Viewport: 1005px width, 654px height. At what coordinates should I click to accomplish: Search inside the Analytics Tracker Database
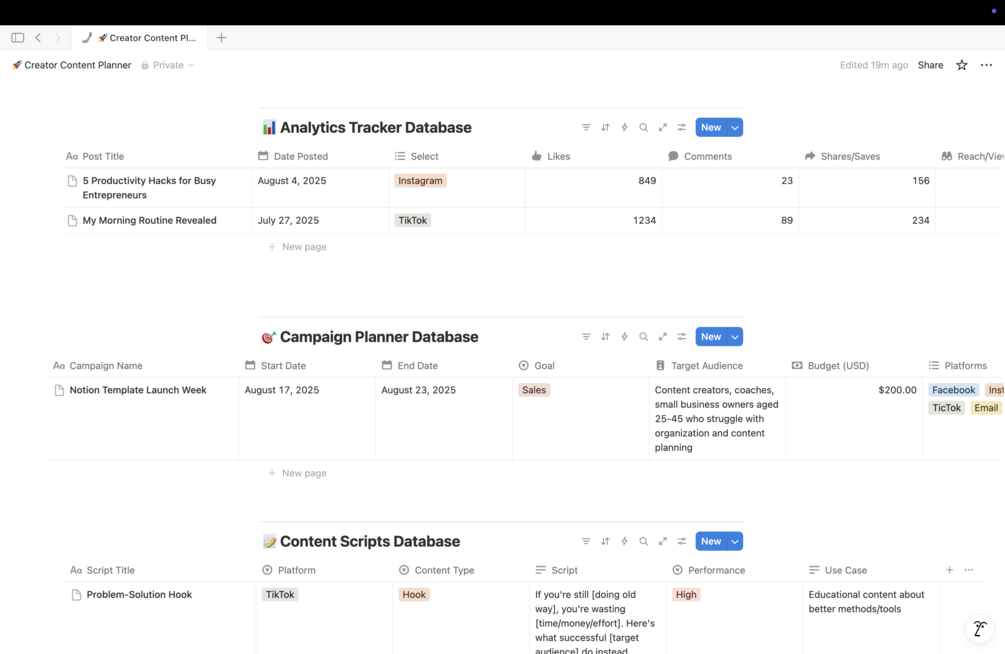coord(643,128)
